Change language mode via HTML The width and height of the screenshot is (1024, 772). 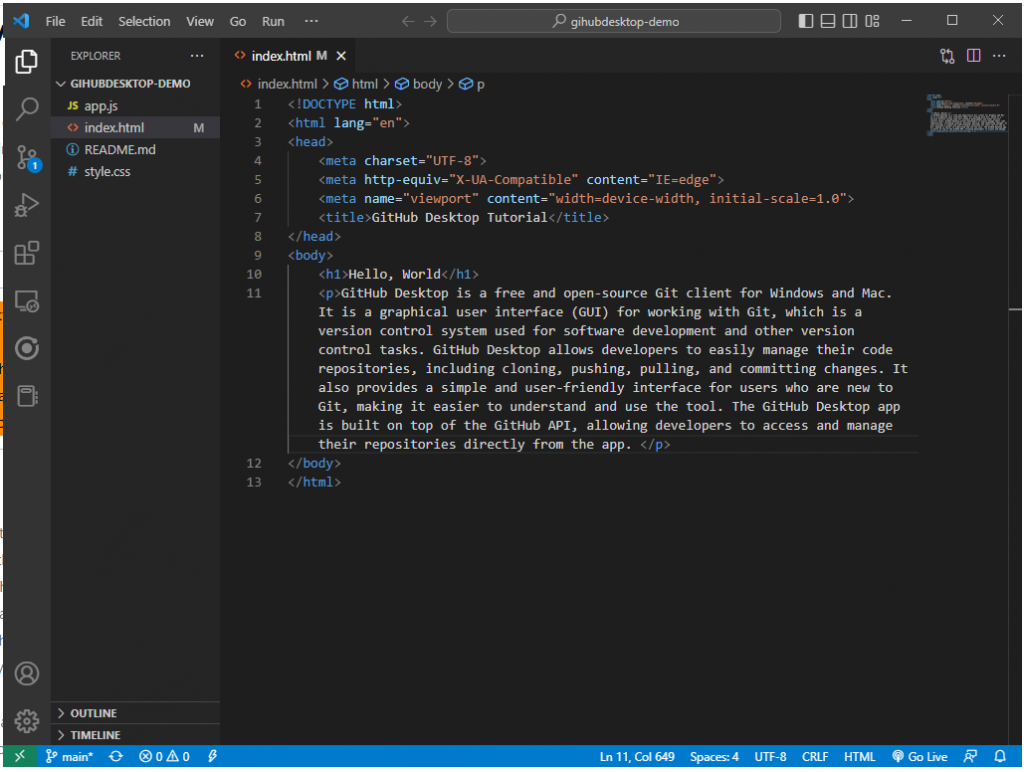click(x=859, y=756)
